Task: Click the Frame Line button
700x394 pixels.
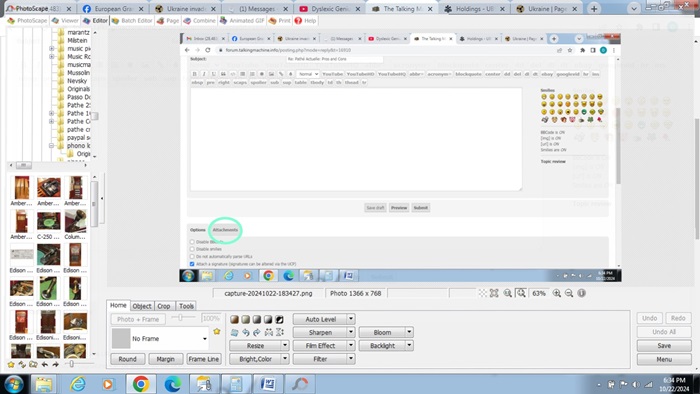Action: point(204,359)
